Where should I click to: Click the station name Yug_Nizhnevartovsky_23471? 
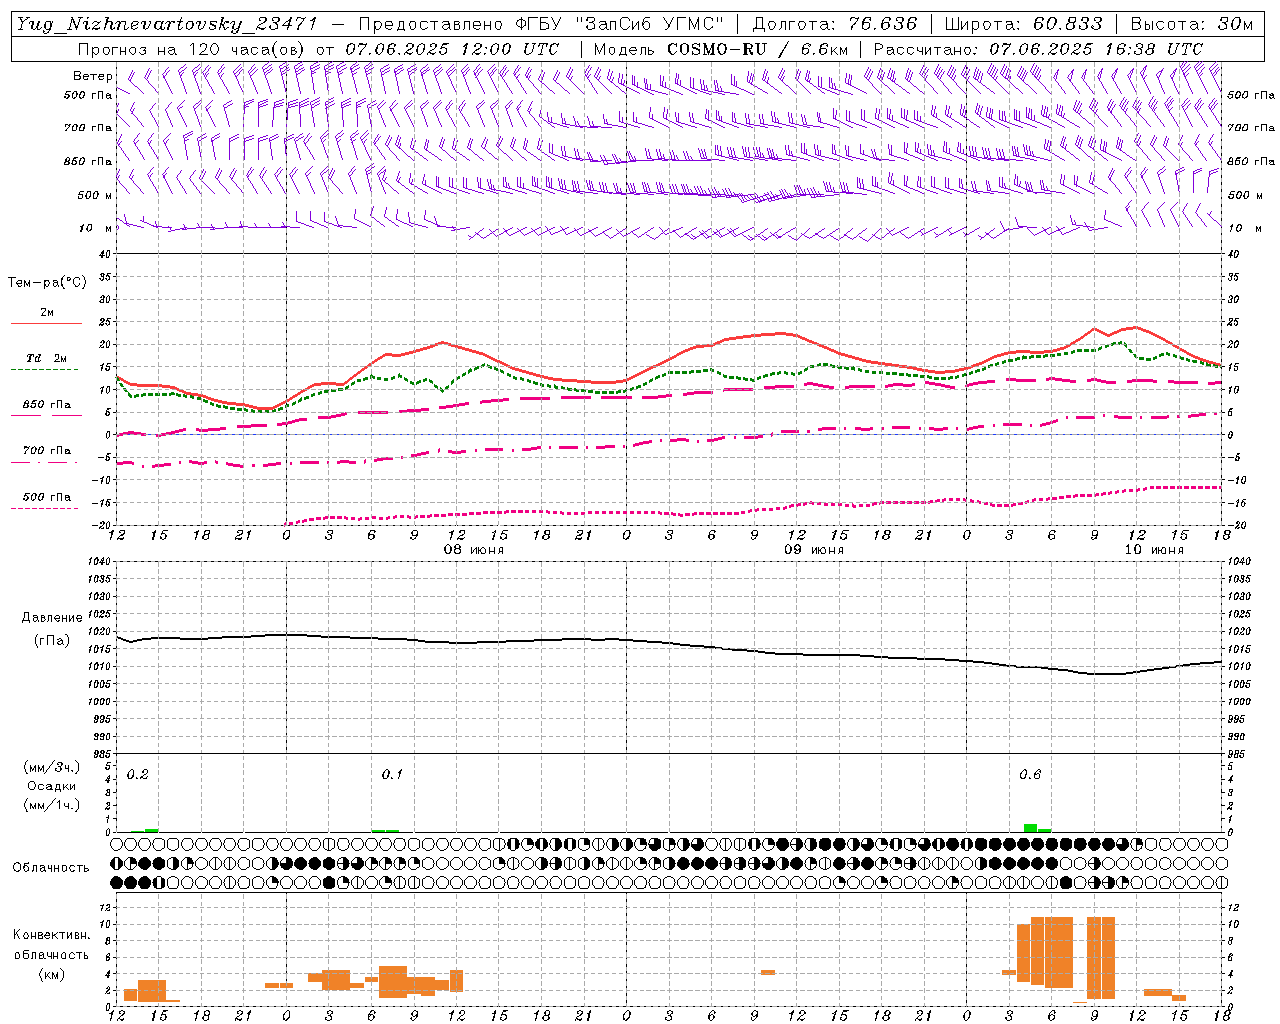168,24
